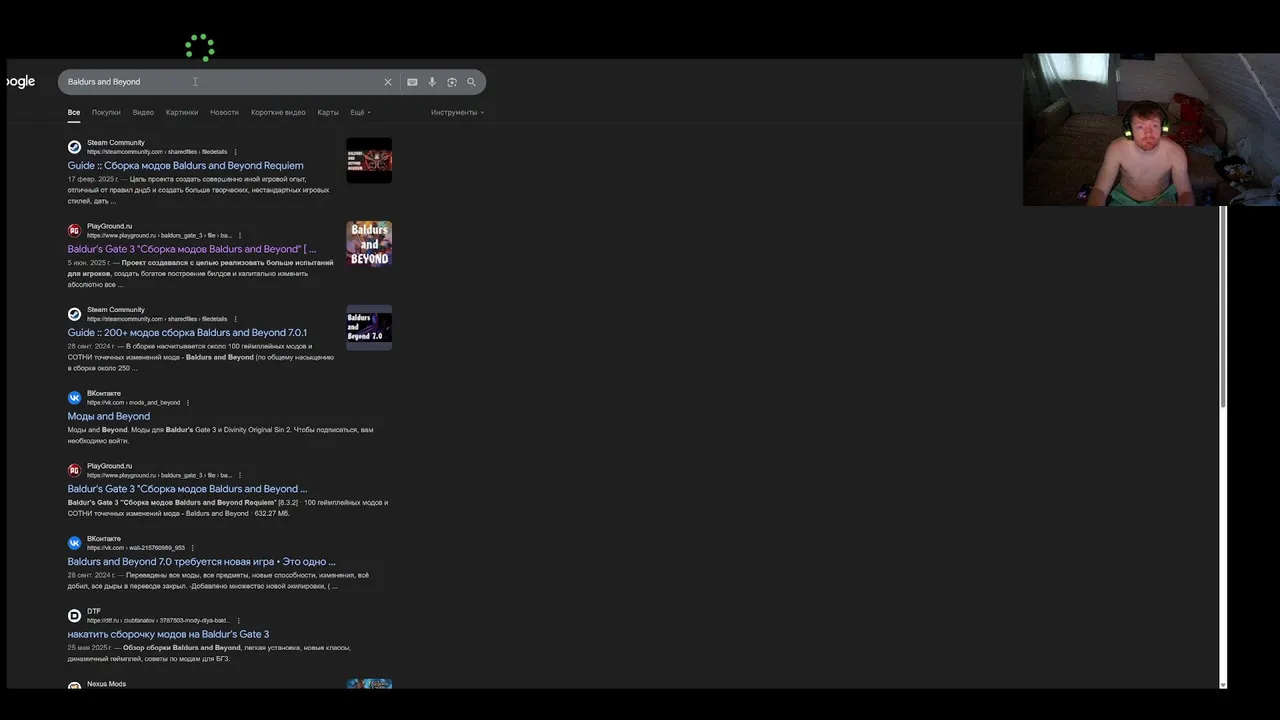The width and height of the screenshot is (1280, 720).
Task: Click the PlayGround.ru favicon of the result mentioning 632.27 Мб
Action: click(x=74, y=470)
